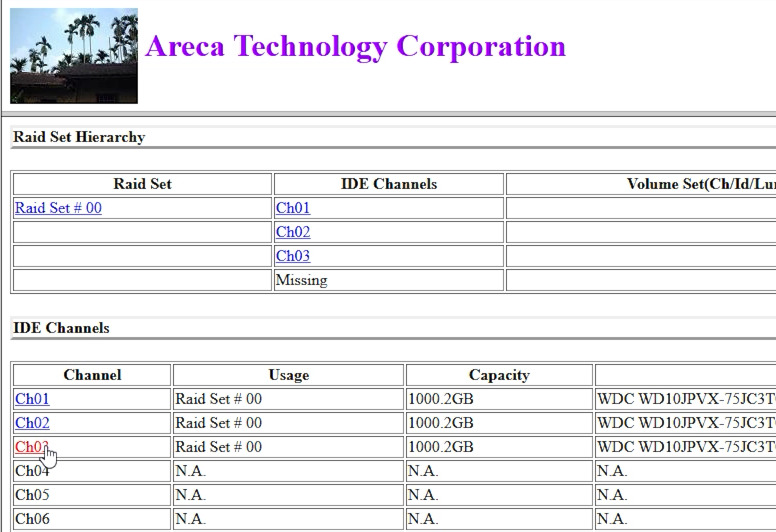
Task: Click the IDE Channels section heading
Action: tap(61, 328)
